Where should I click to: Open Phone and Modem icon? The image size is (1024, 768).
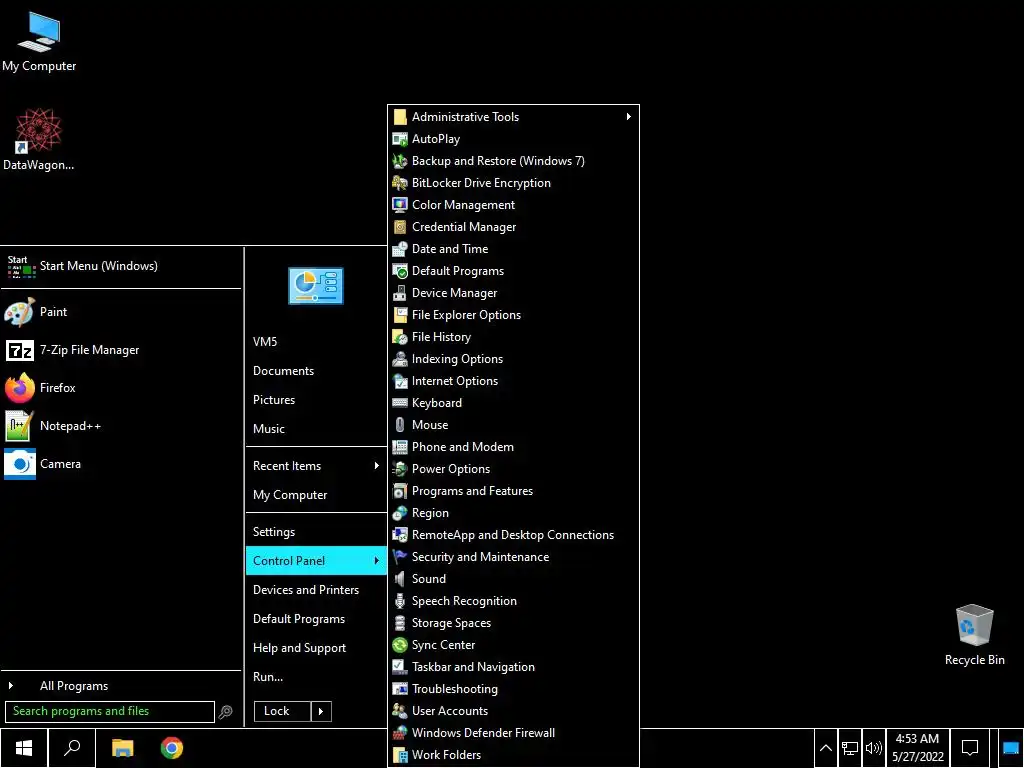point(400,447)
